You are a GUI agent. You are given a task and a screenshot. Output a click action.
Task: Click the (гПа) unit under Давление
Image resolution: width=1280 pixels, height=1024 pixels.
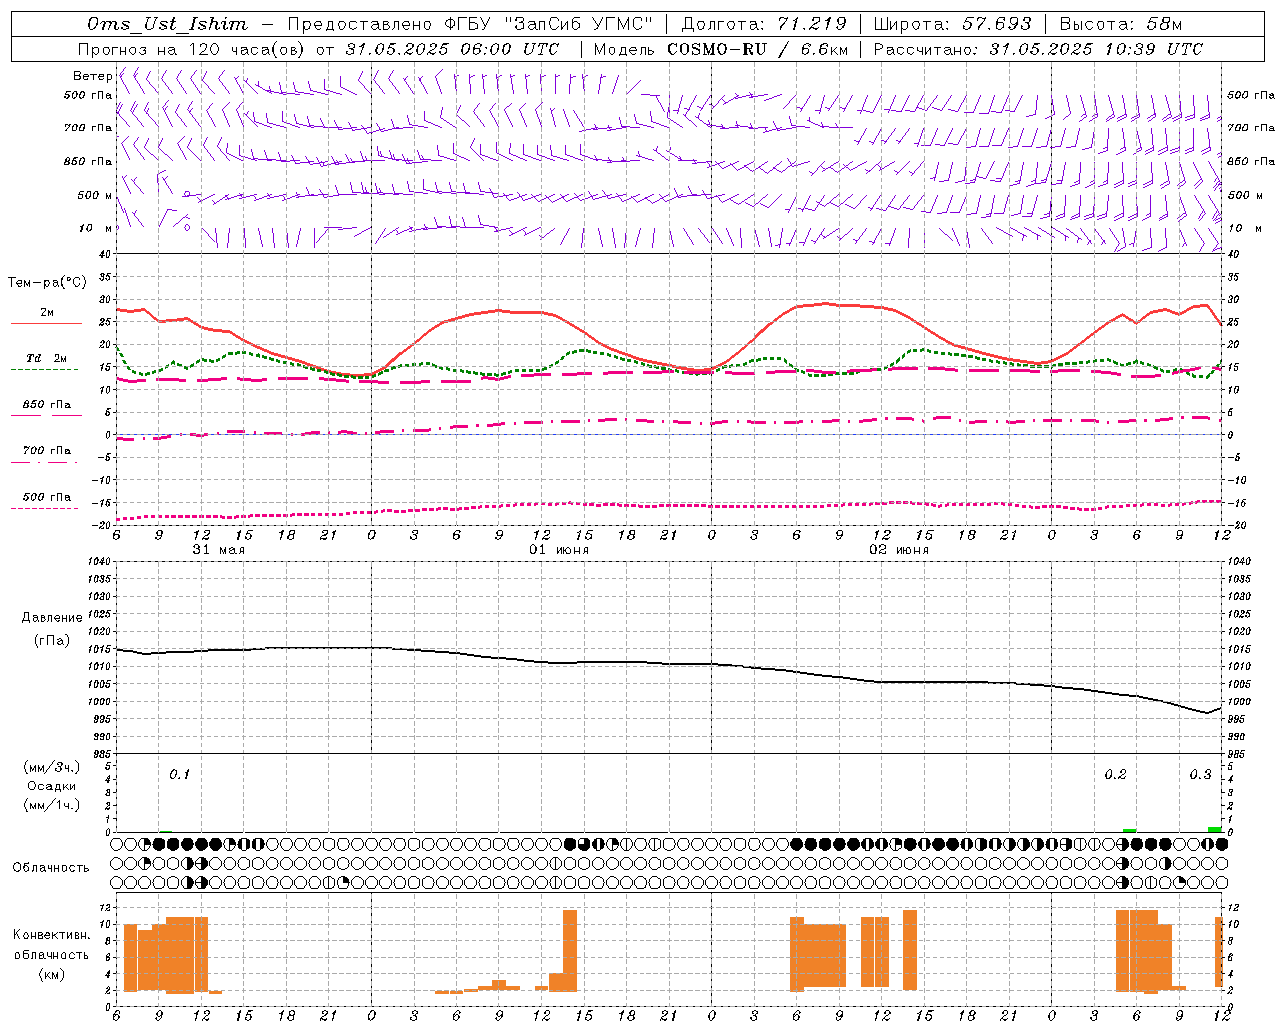coord(51,640)
